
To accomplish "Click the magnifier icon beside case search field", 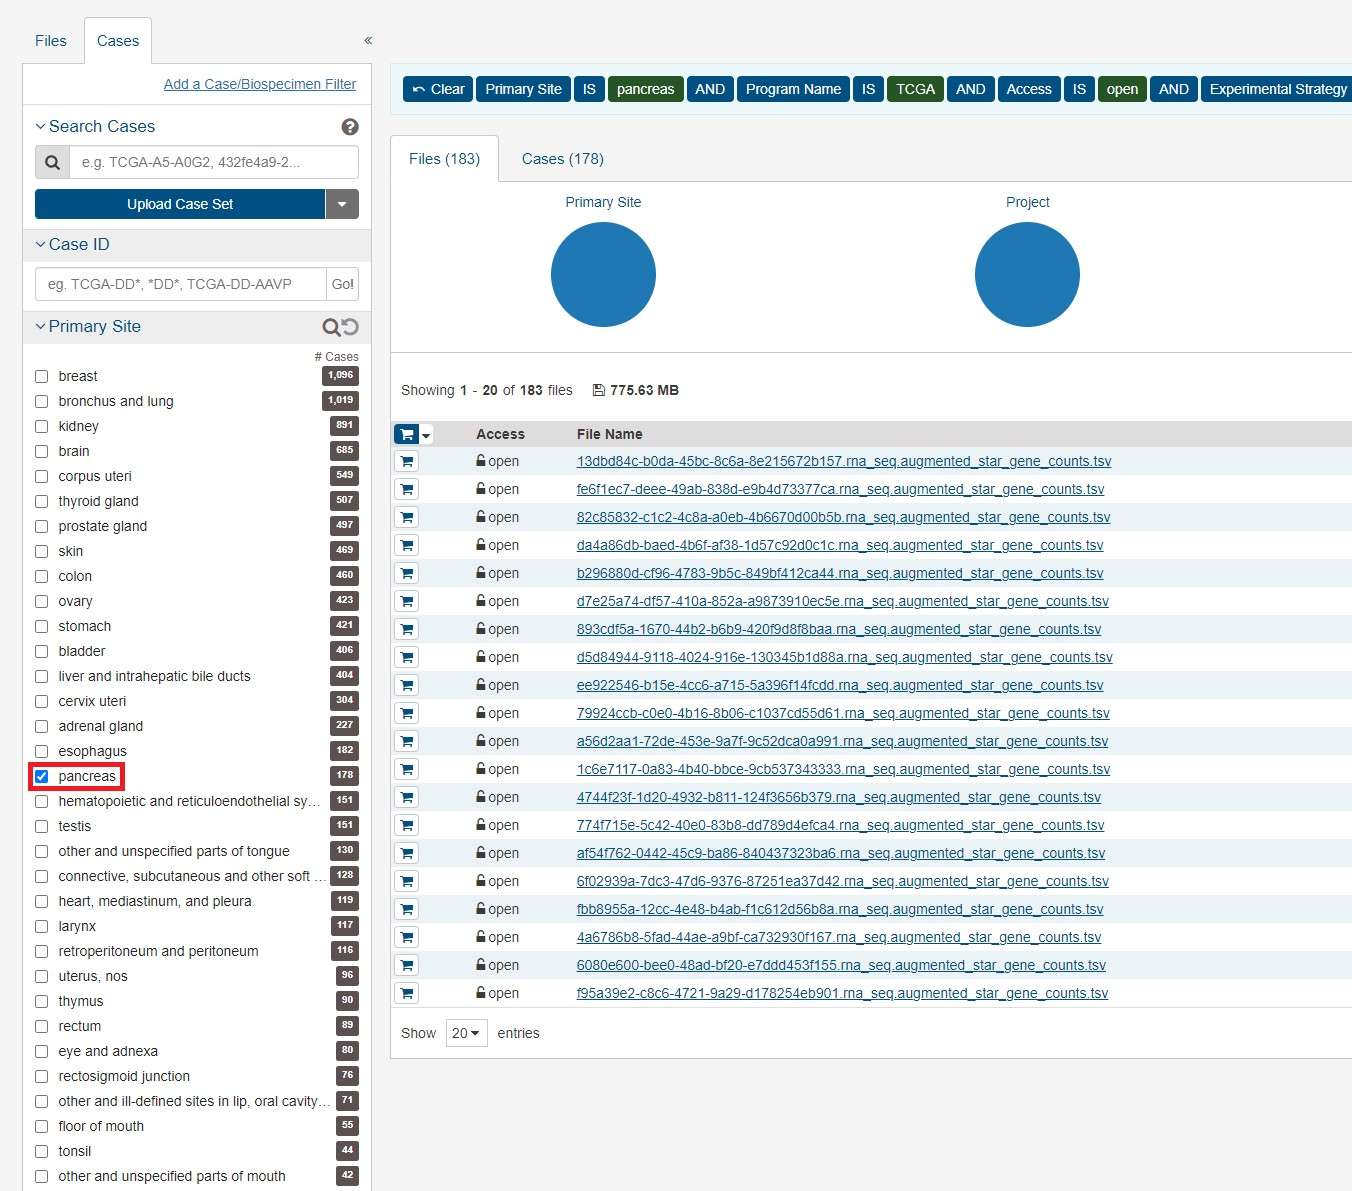I will click(x=53, y=162).
